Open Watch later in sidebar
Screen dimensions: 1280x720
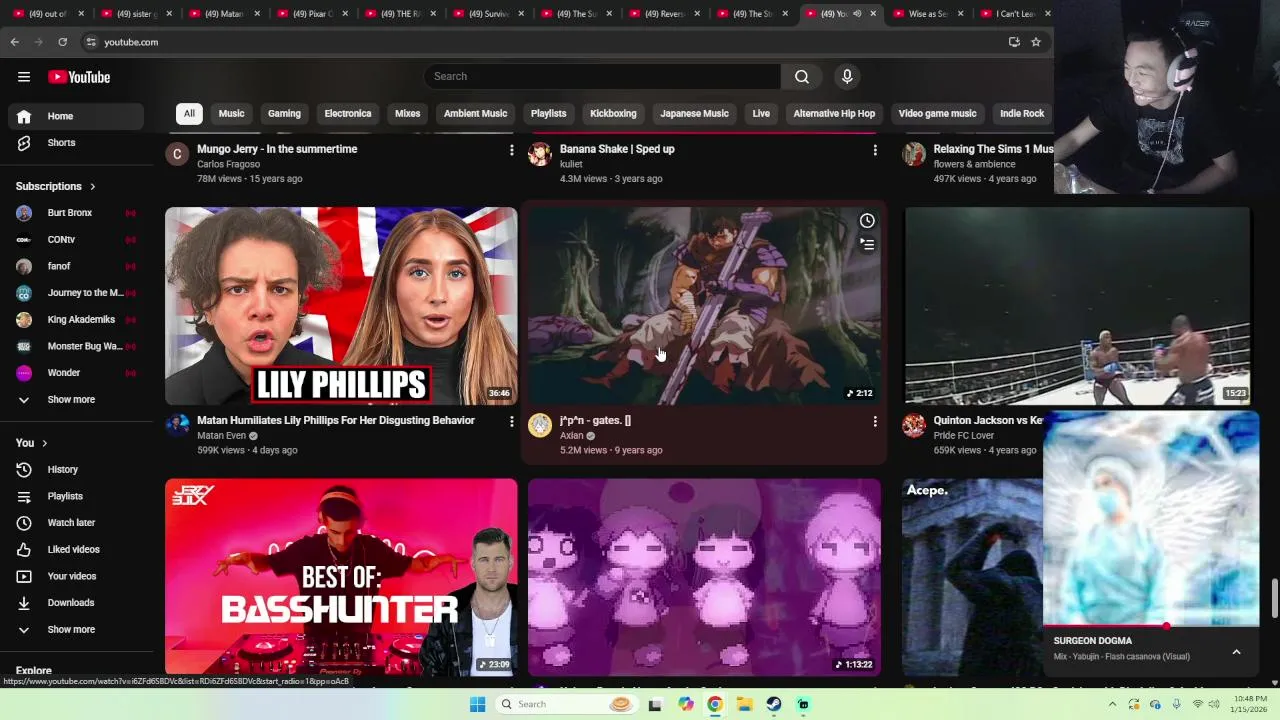point(76,522)
